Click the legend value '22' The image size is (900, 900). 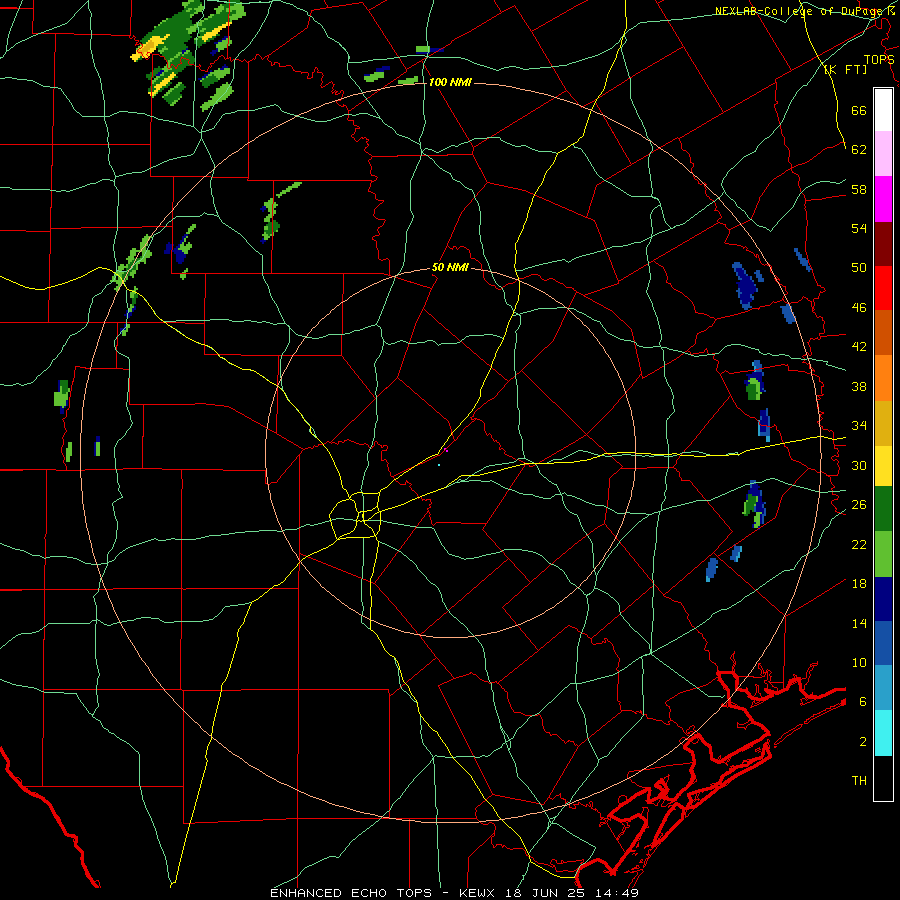859,544
